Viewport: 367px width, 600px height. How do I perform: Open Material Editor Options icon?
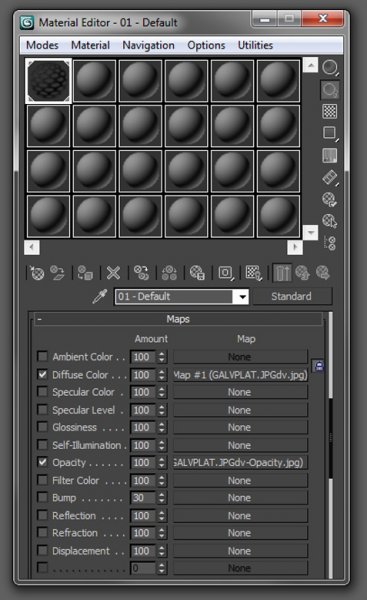329,199
